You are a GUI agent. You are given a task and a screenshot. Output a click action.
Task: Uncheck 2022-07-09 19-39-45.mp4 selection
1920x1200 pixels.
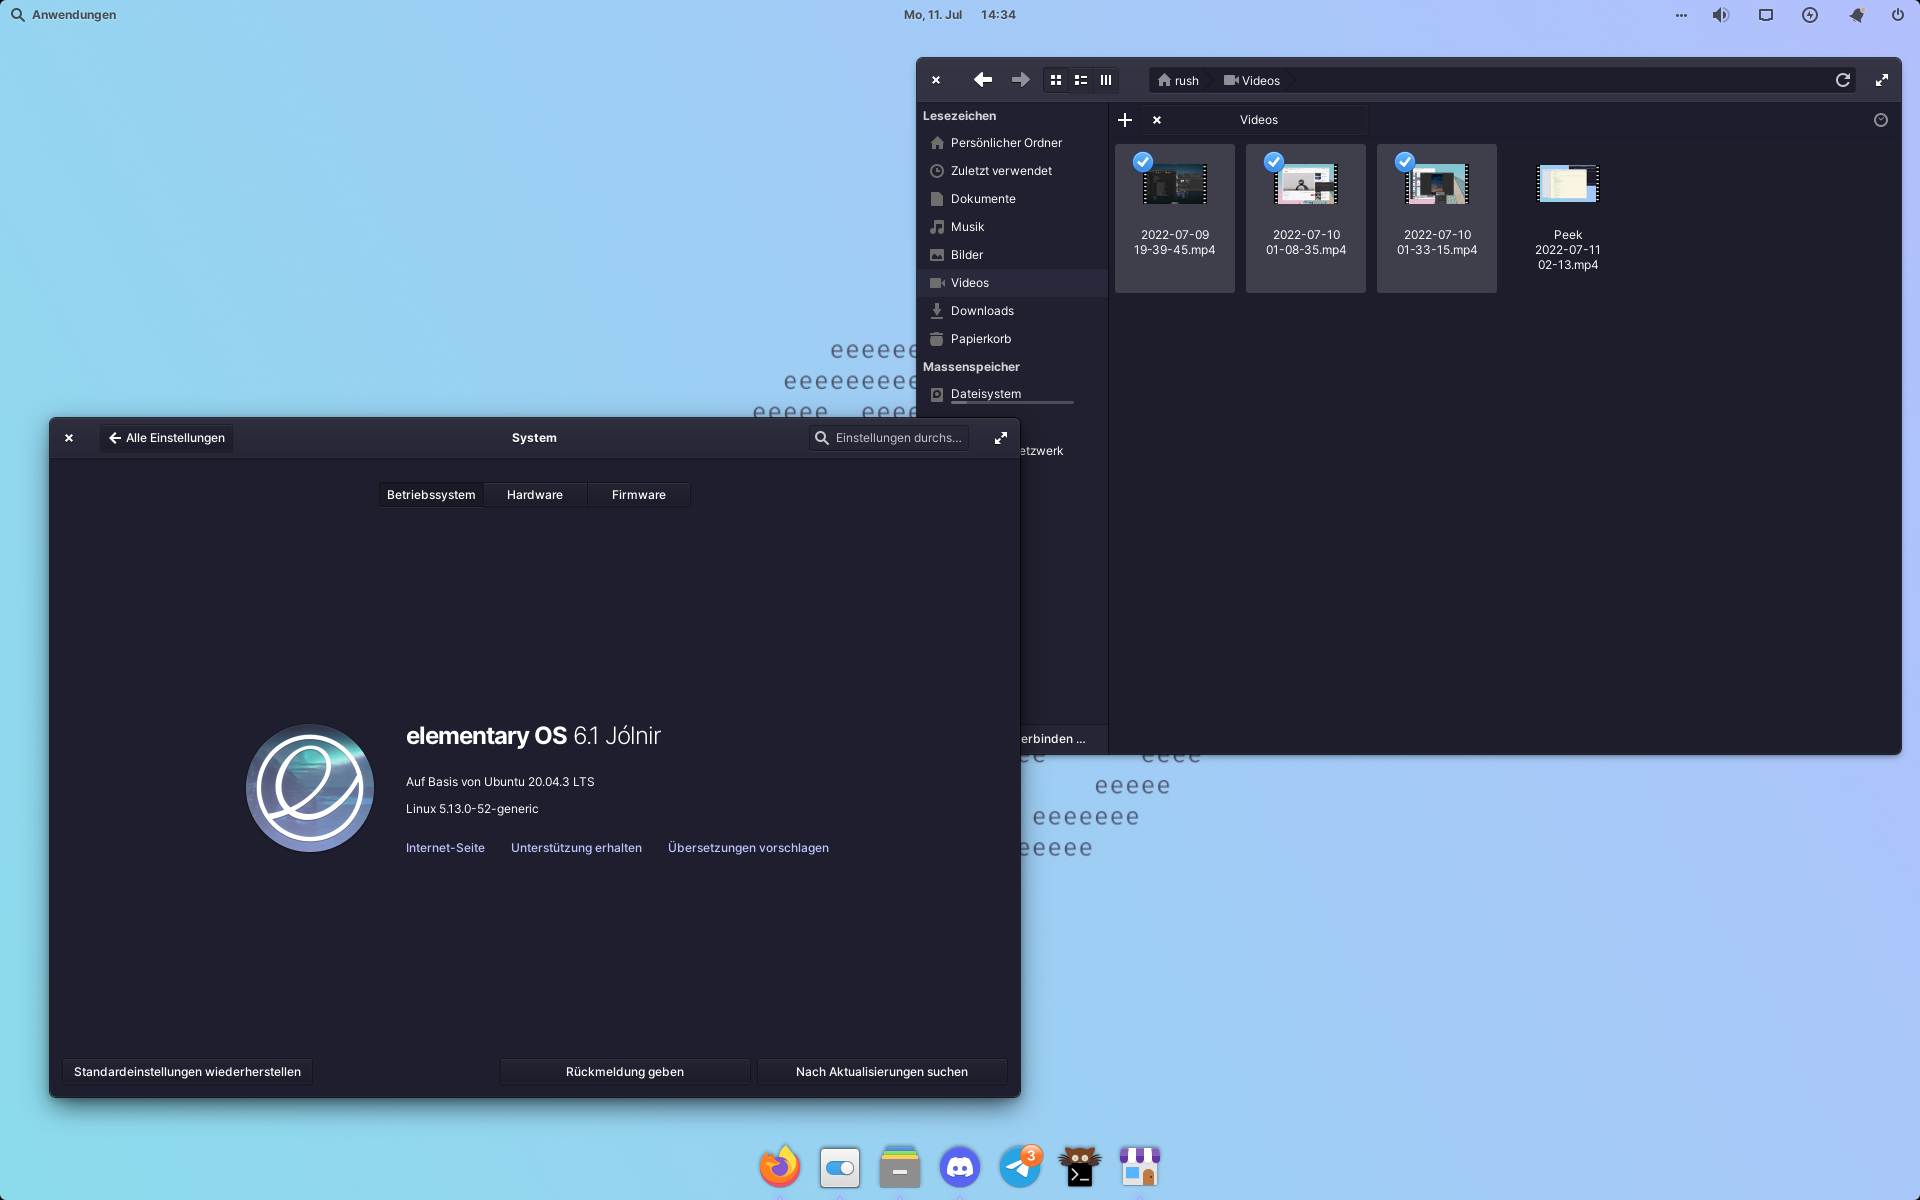pyautogui.click(x=1143, y=161)
